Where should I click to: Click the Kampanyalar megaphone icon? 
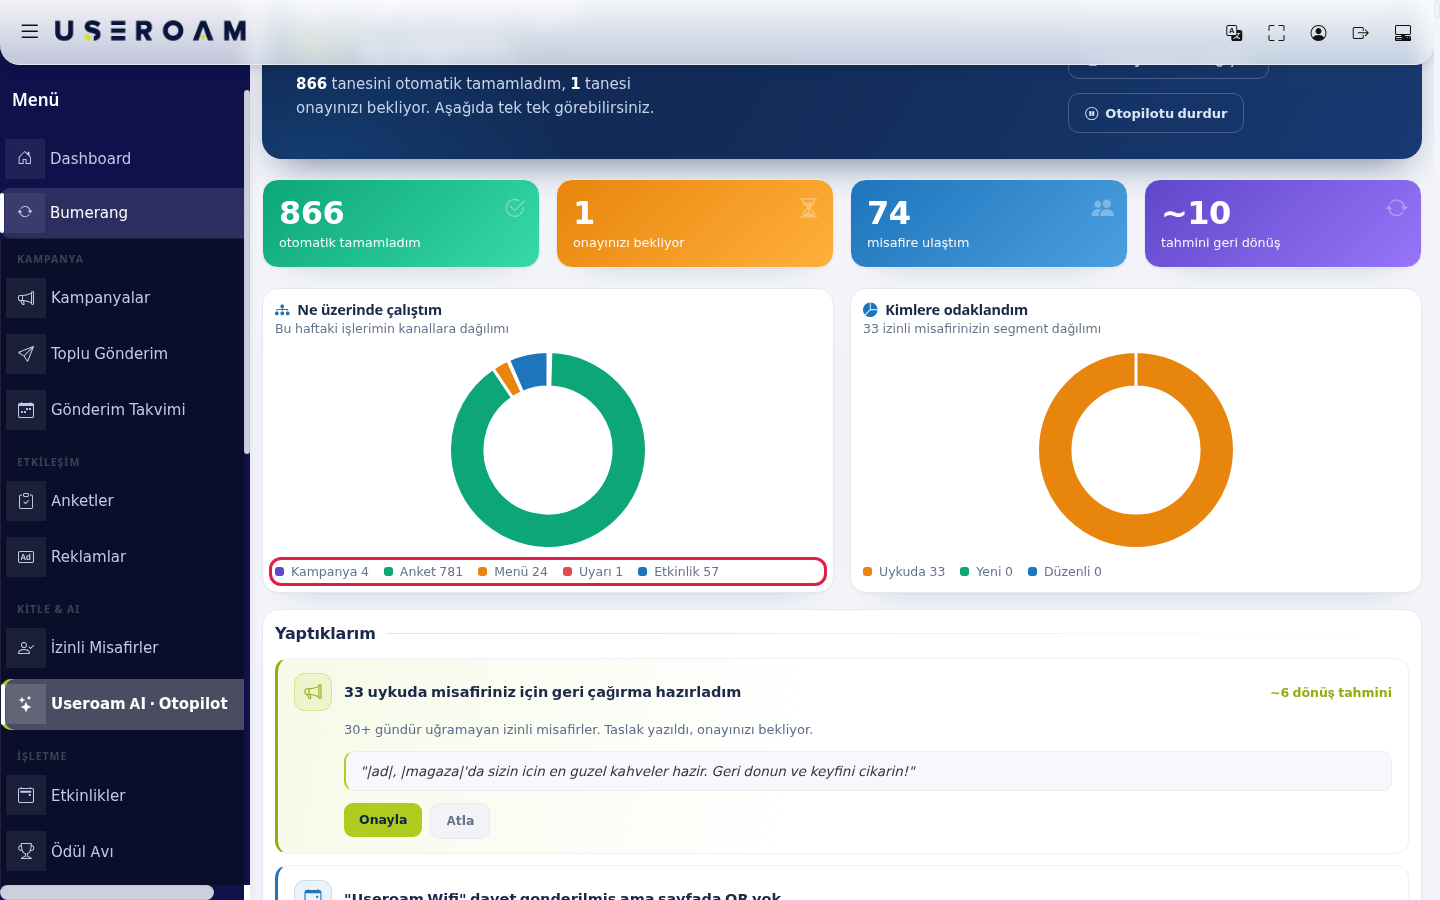26,298
